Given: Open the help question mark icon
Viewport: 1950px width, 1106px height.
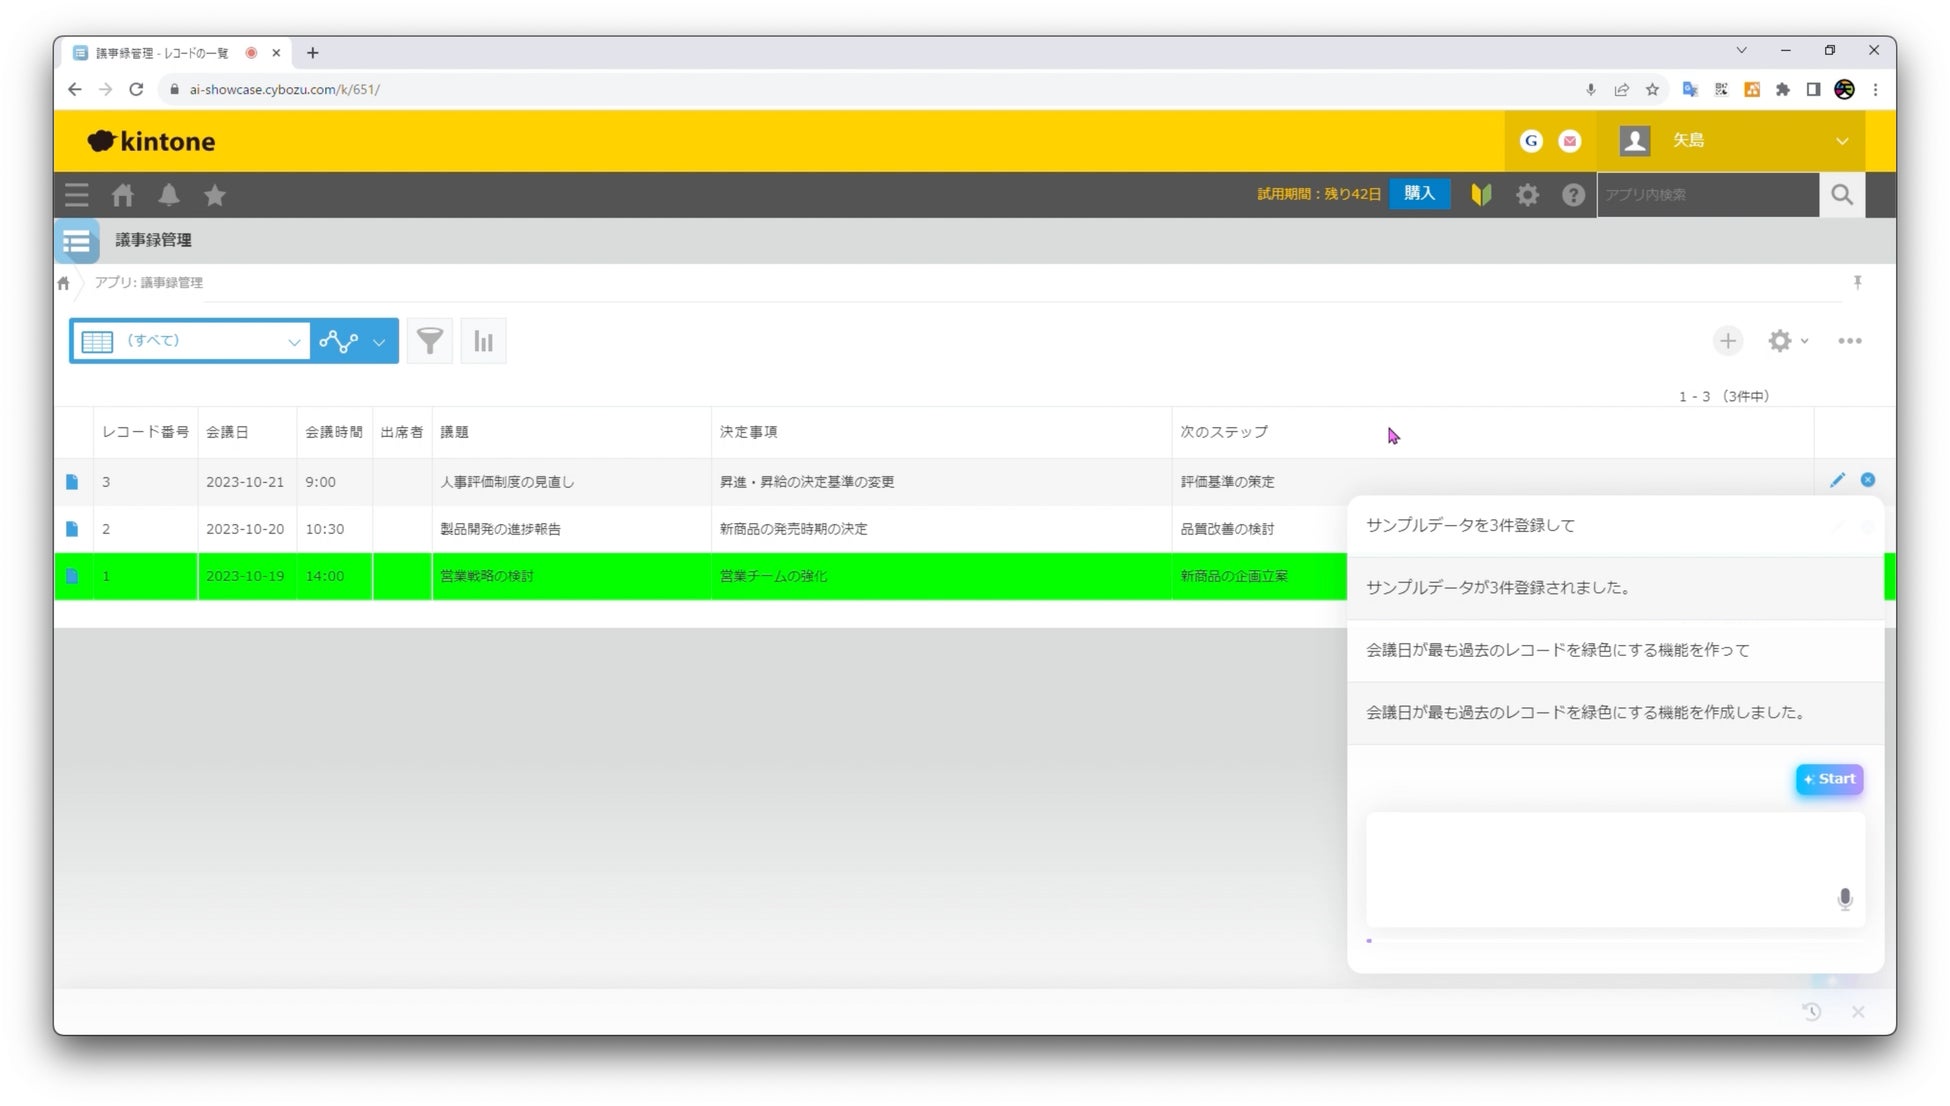Looking at the screenshot, I should click(1573, 195).
